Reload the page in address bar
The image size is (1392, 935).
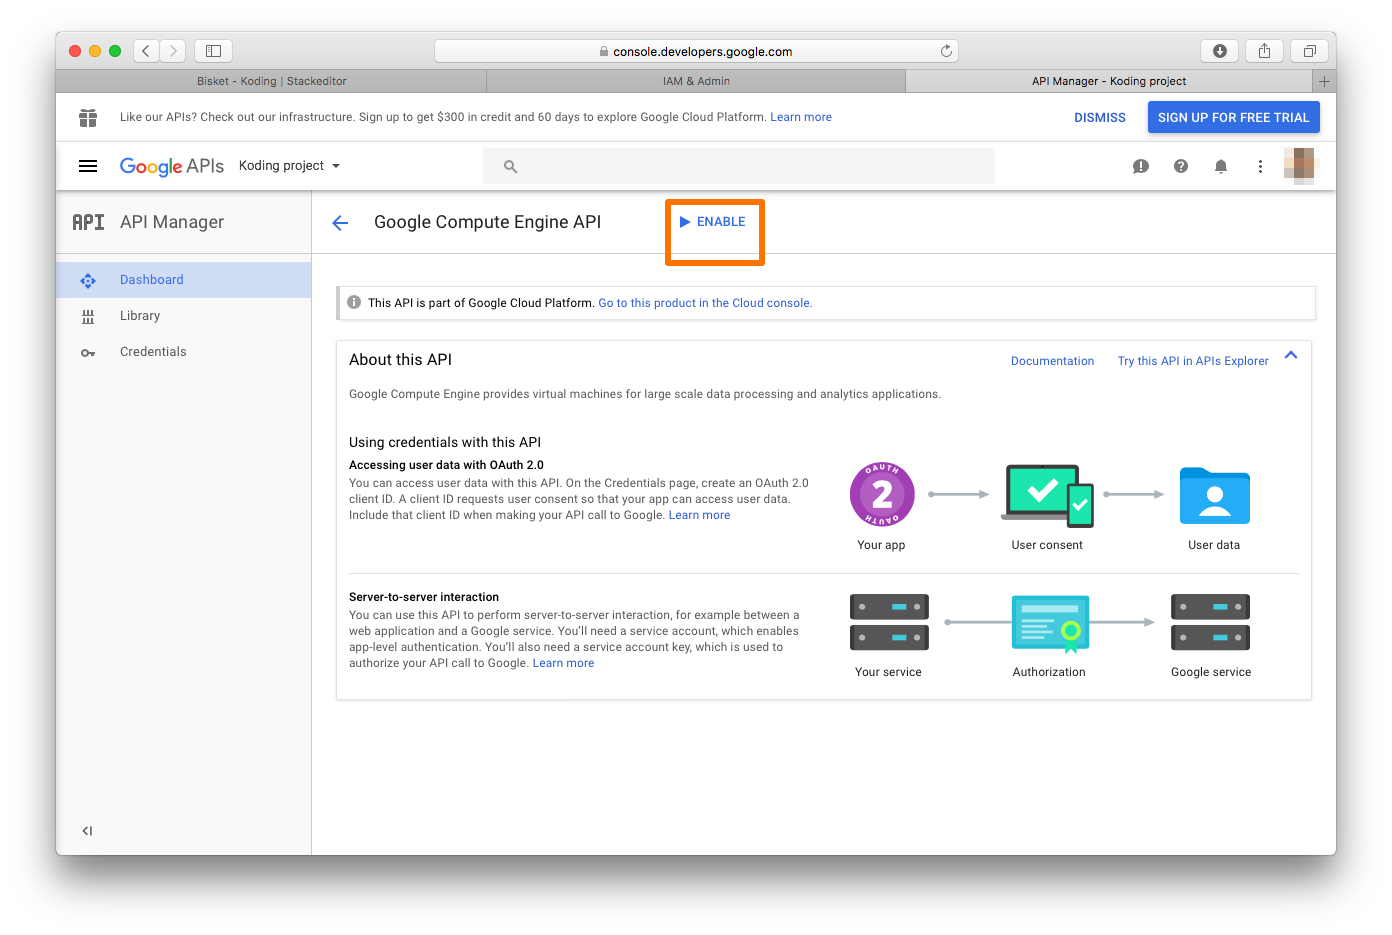point(946,51)
